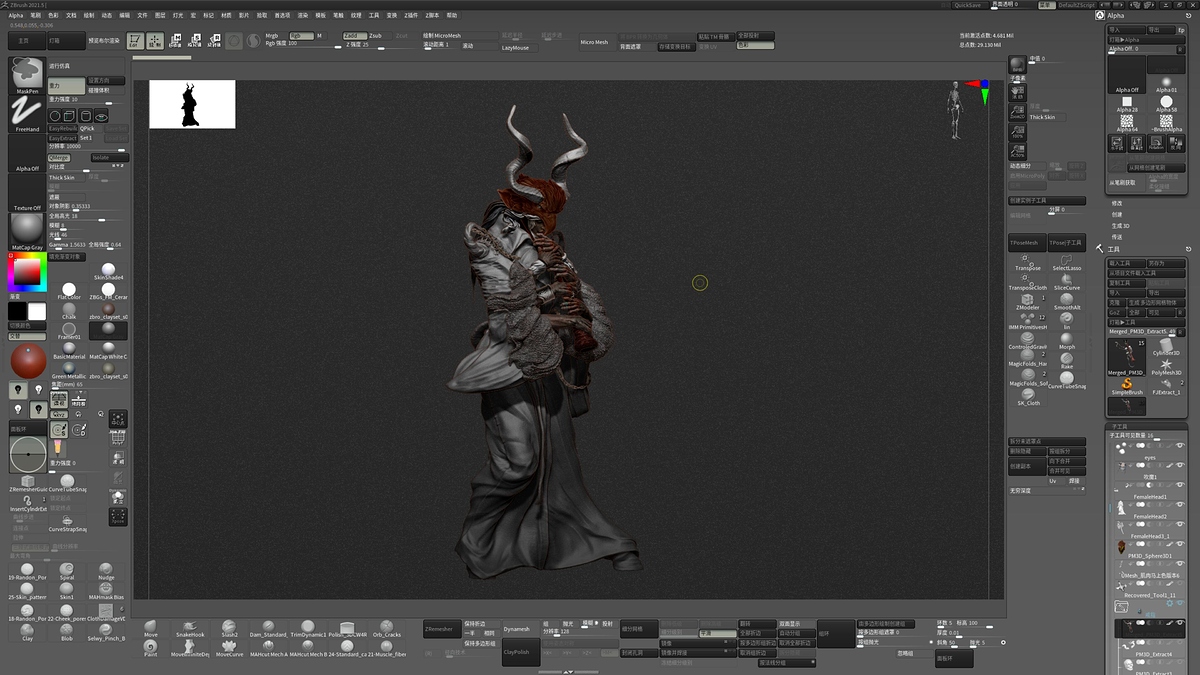Select the MaskPen brush thumbnail
This screenshot has height=675, width=1200.
point(27,75)
